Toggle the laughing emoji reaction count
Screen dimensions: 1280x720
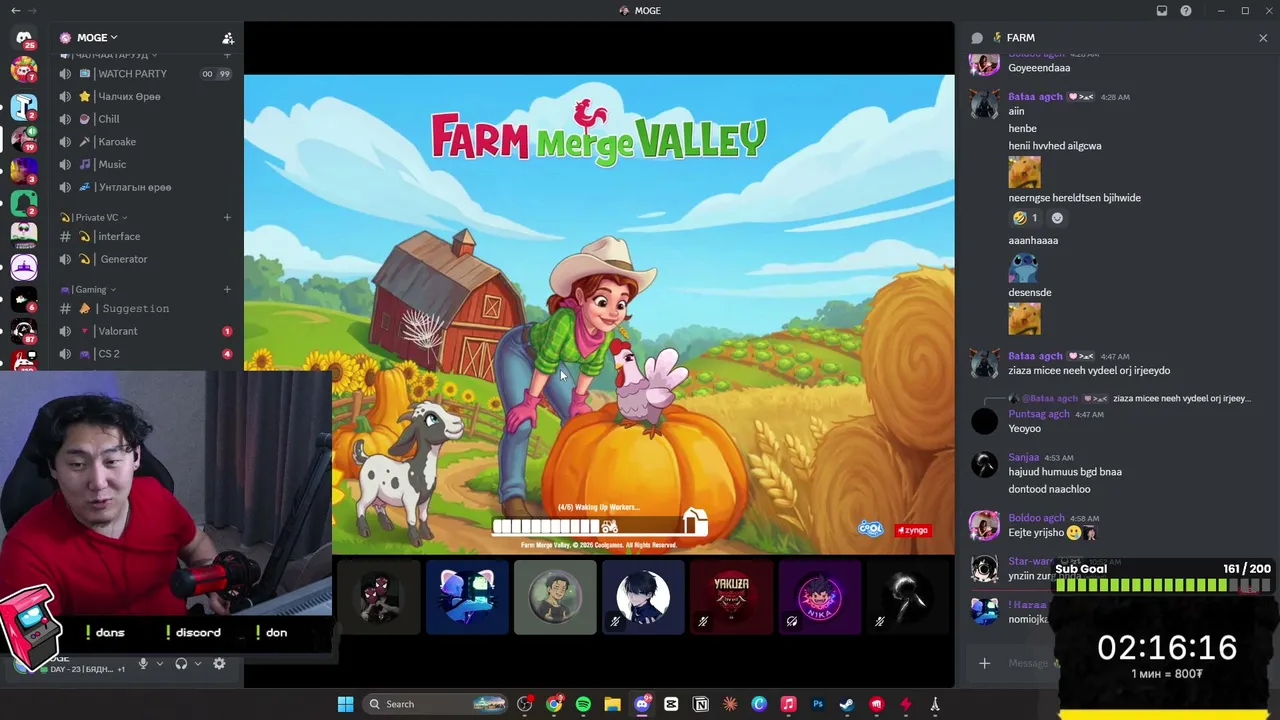(x=1025, y=218)
